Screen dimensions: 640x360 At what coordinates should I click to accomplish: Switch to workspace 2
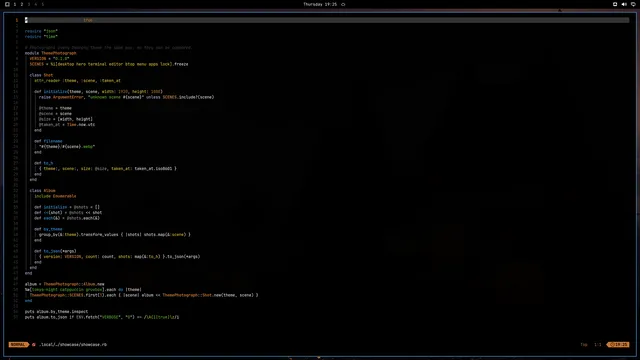click(x=22, y=4)
